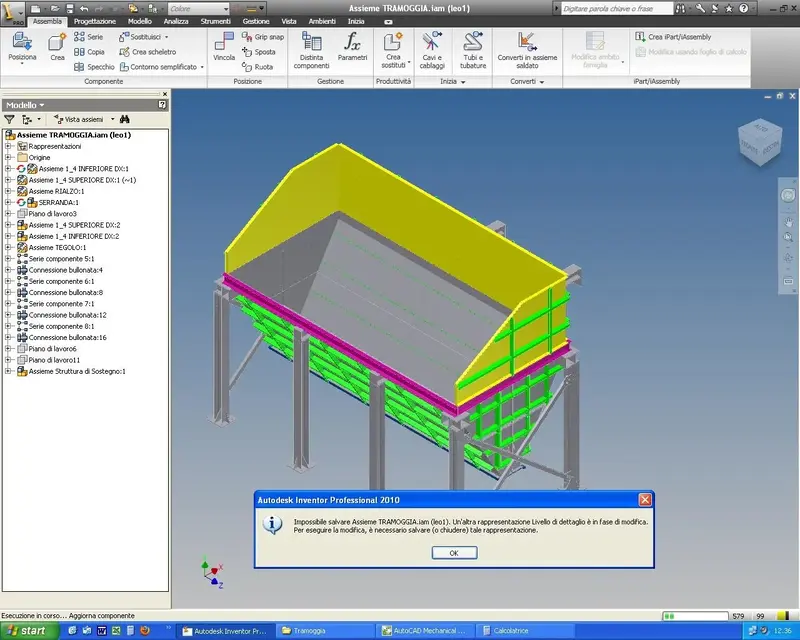Screen dimensions: 800x640
Task: Select the Ruota rotate tool
Action: pyautogui.click(x=258, y=67)
